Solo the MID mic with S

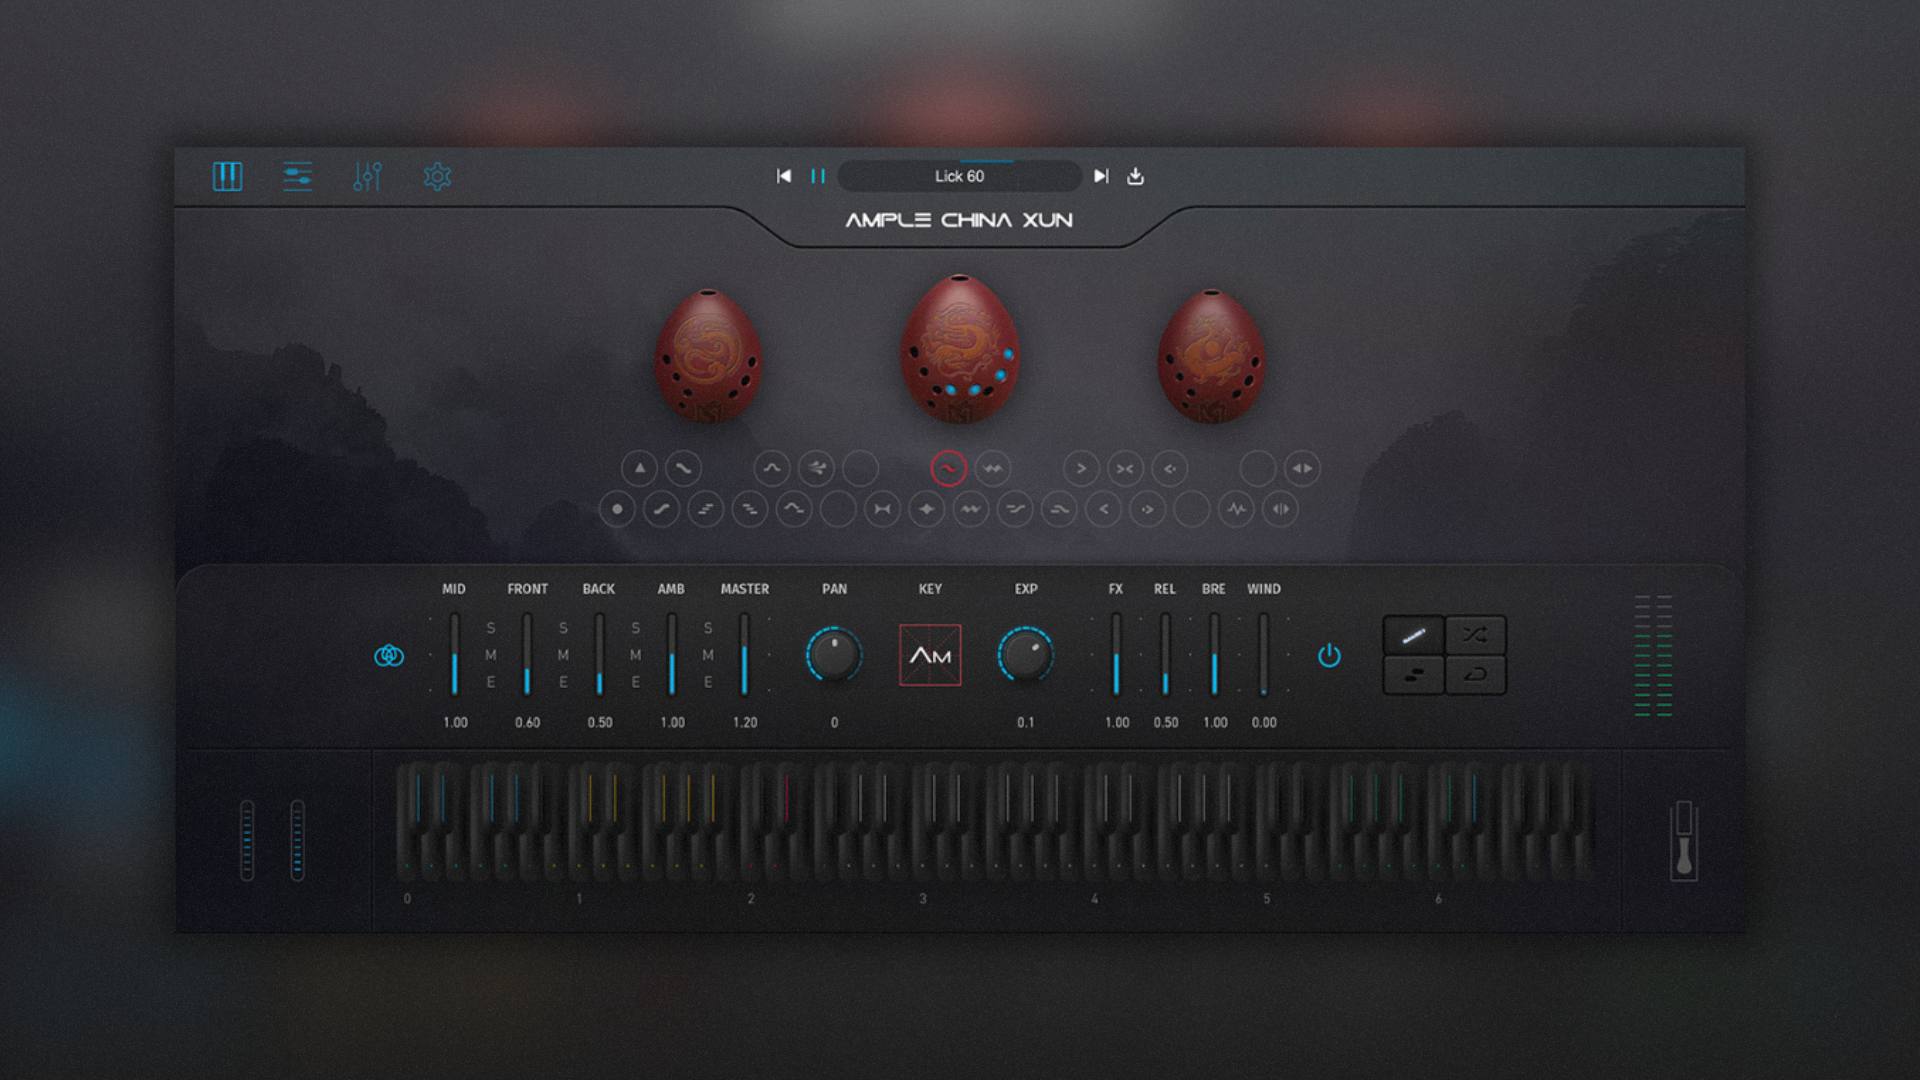(491, 628)
